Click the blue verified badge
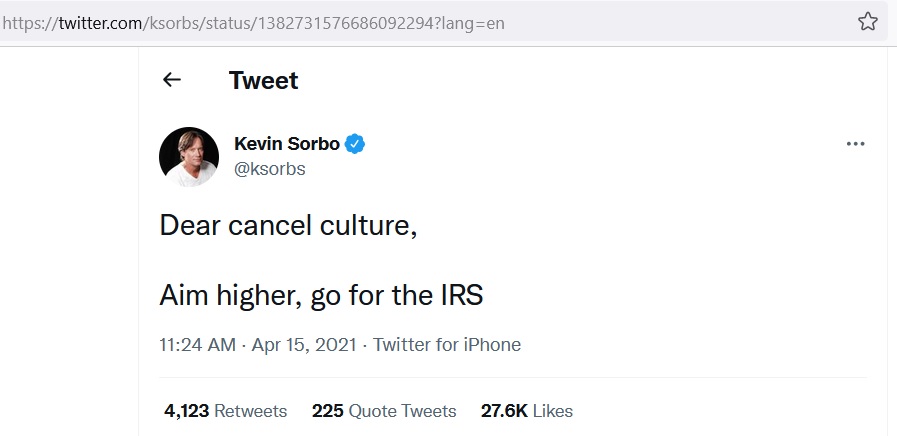The height and width of the screenshot is (436, 897). 355,144
